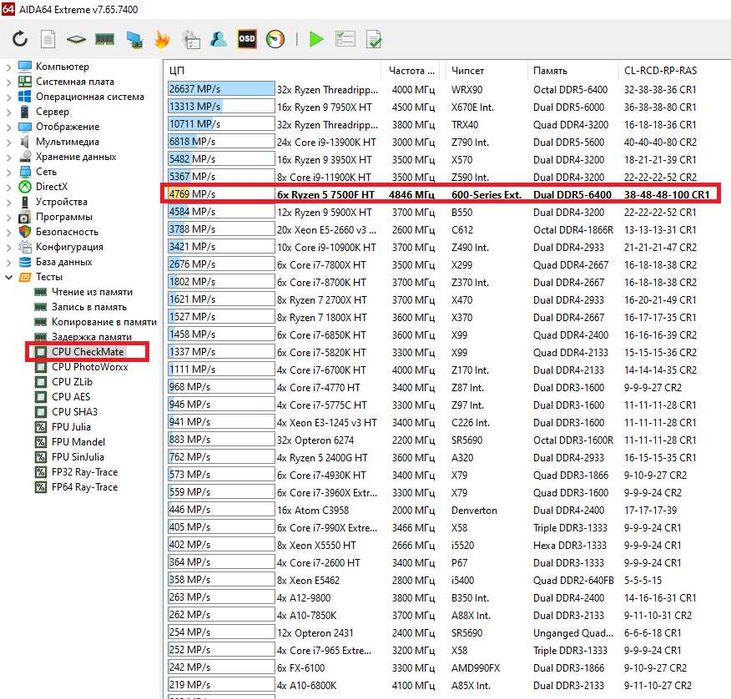Open the Задержка памяти test

pos(91,337)
